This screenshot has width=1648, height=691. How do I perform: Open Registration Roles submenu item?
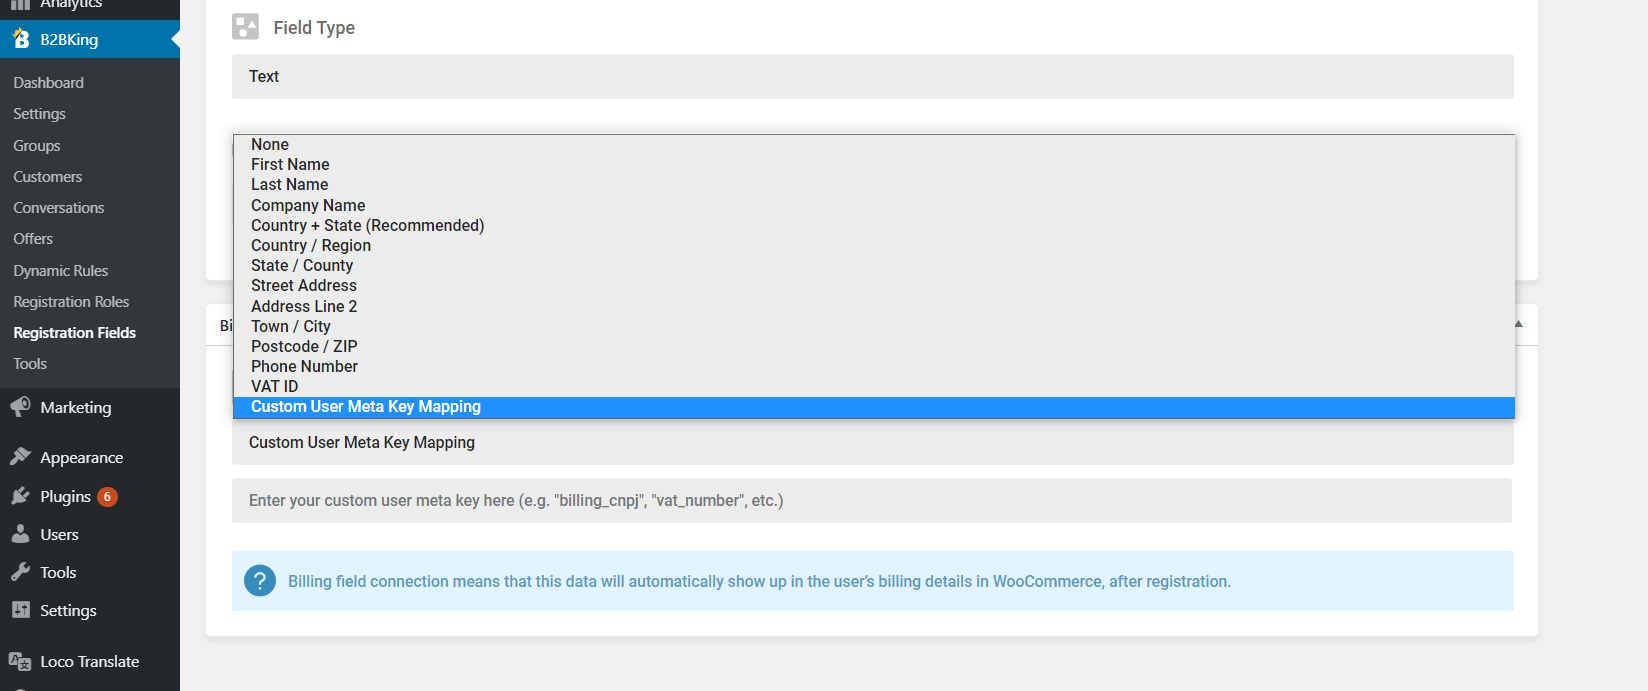(x=71, y=301)
